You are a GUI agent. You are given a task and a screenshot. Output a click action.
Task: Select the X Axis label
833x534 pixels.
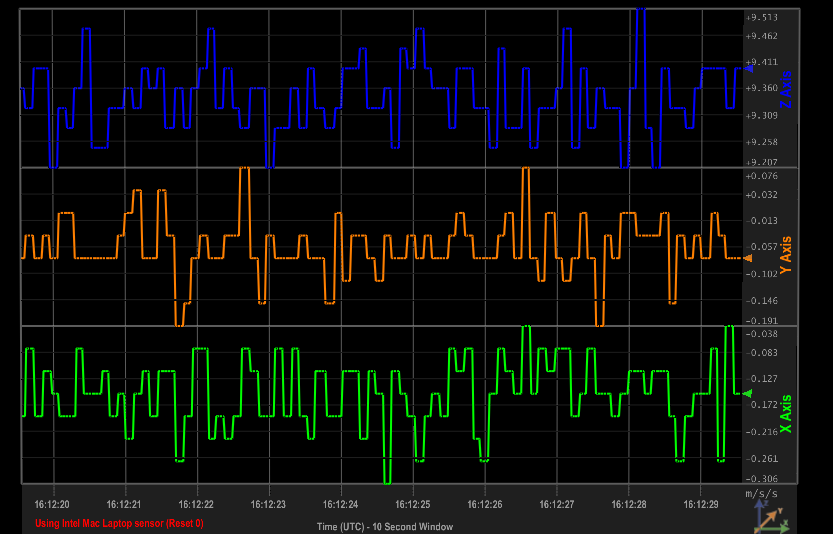point(785,413)
